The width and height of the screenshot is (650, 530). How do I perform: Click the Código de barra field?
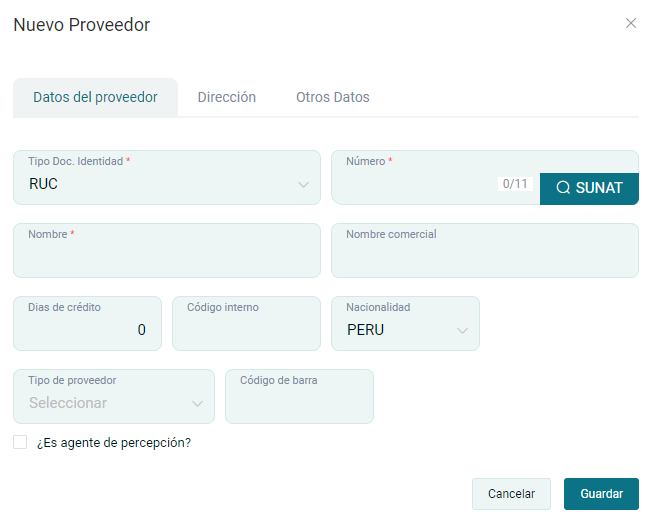point(299,403)
